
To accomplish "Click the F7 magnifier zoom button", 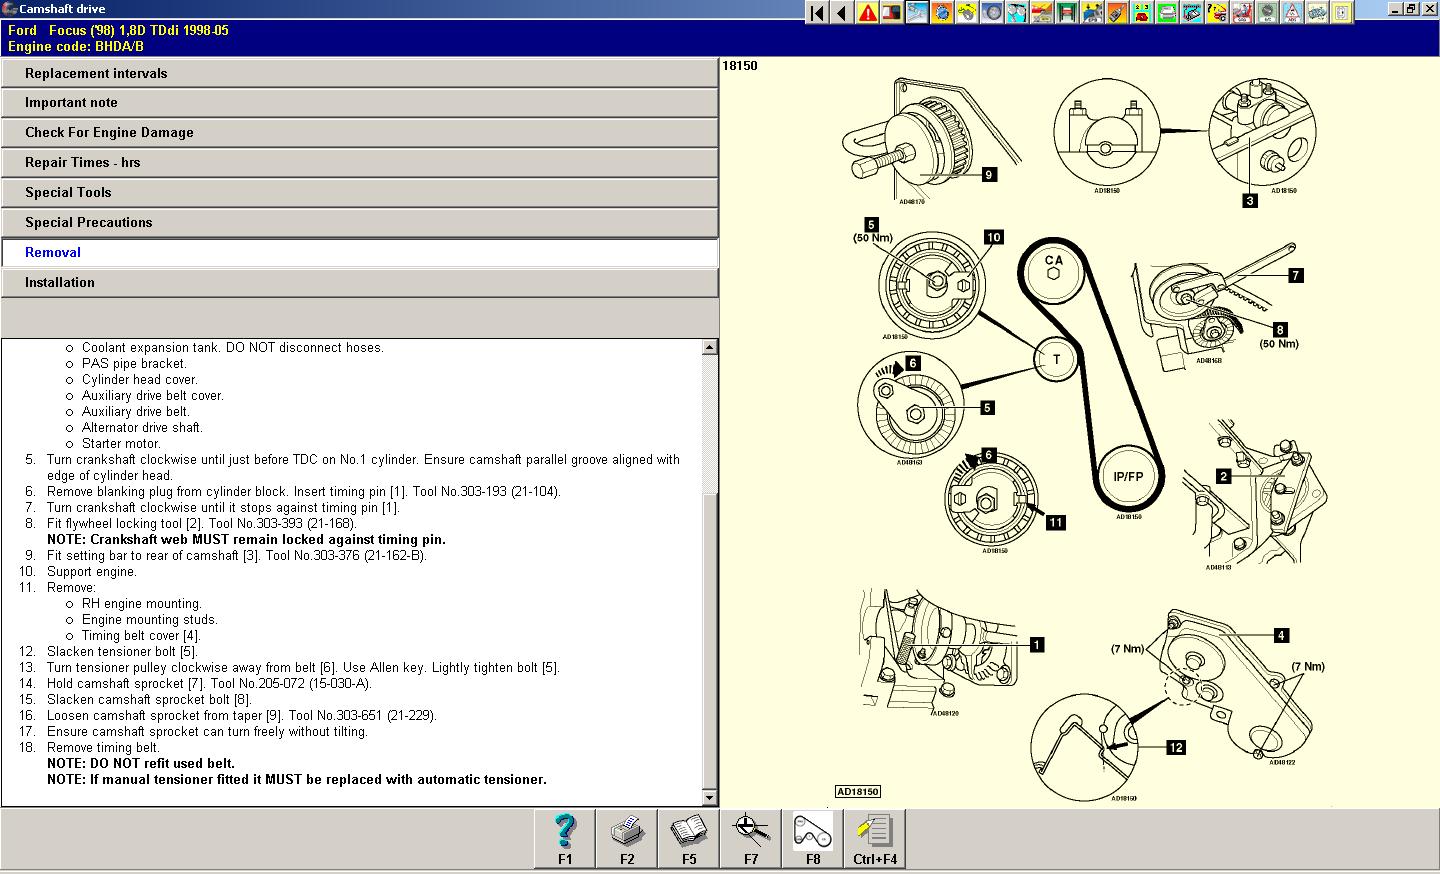I will [x=751, y=838].
